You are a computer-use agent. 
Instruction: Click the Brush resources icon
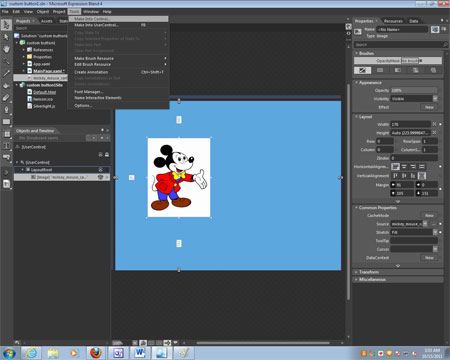[433, 70]
